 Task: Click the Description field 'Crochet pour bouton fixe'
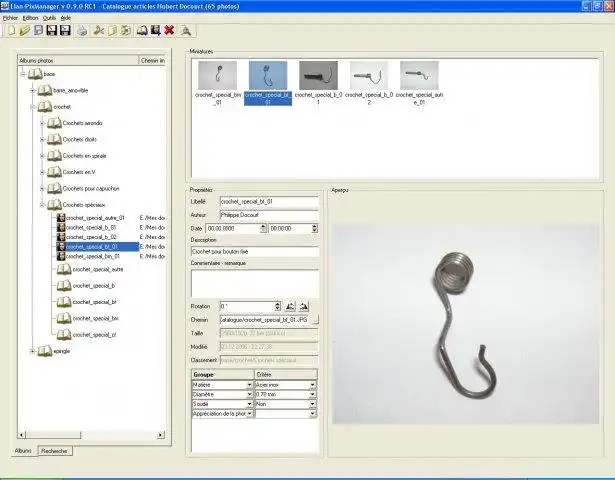click(x=255, y=251)
